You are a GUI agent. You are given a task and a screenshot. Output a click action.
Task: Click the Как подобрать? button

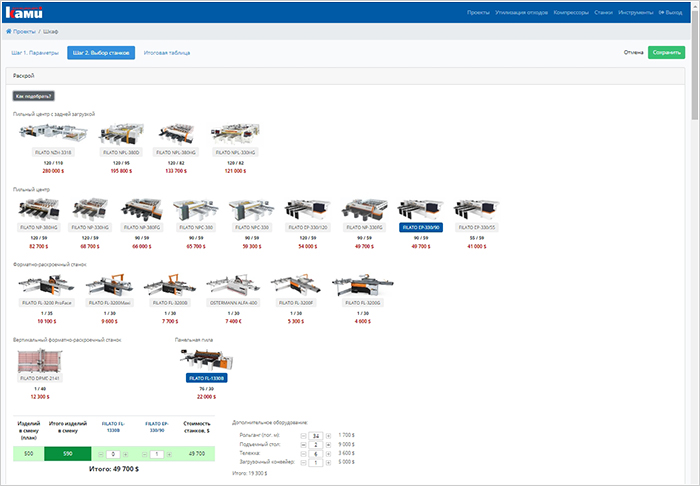(33, 96)
